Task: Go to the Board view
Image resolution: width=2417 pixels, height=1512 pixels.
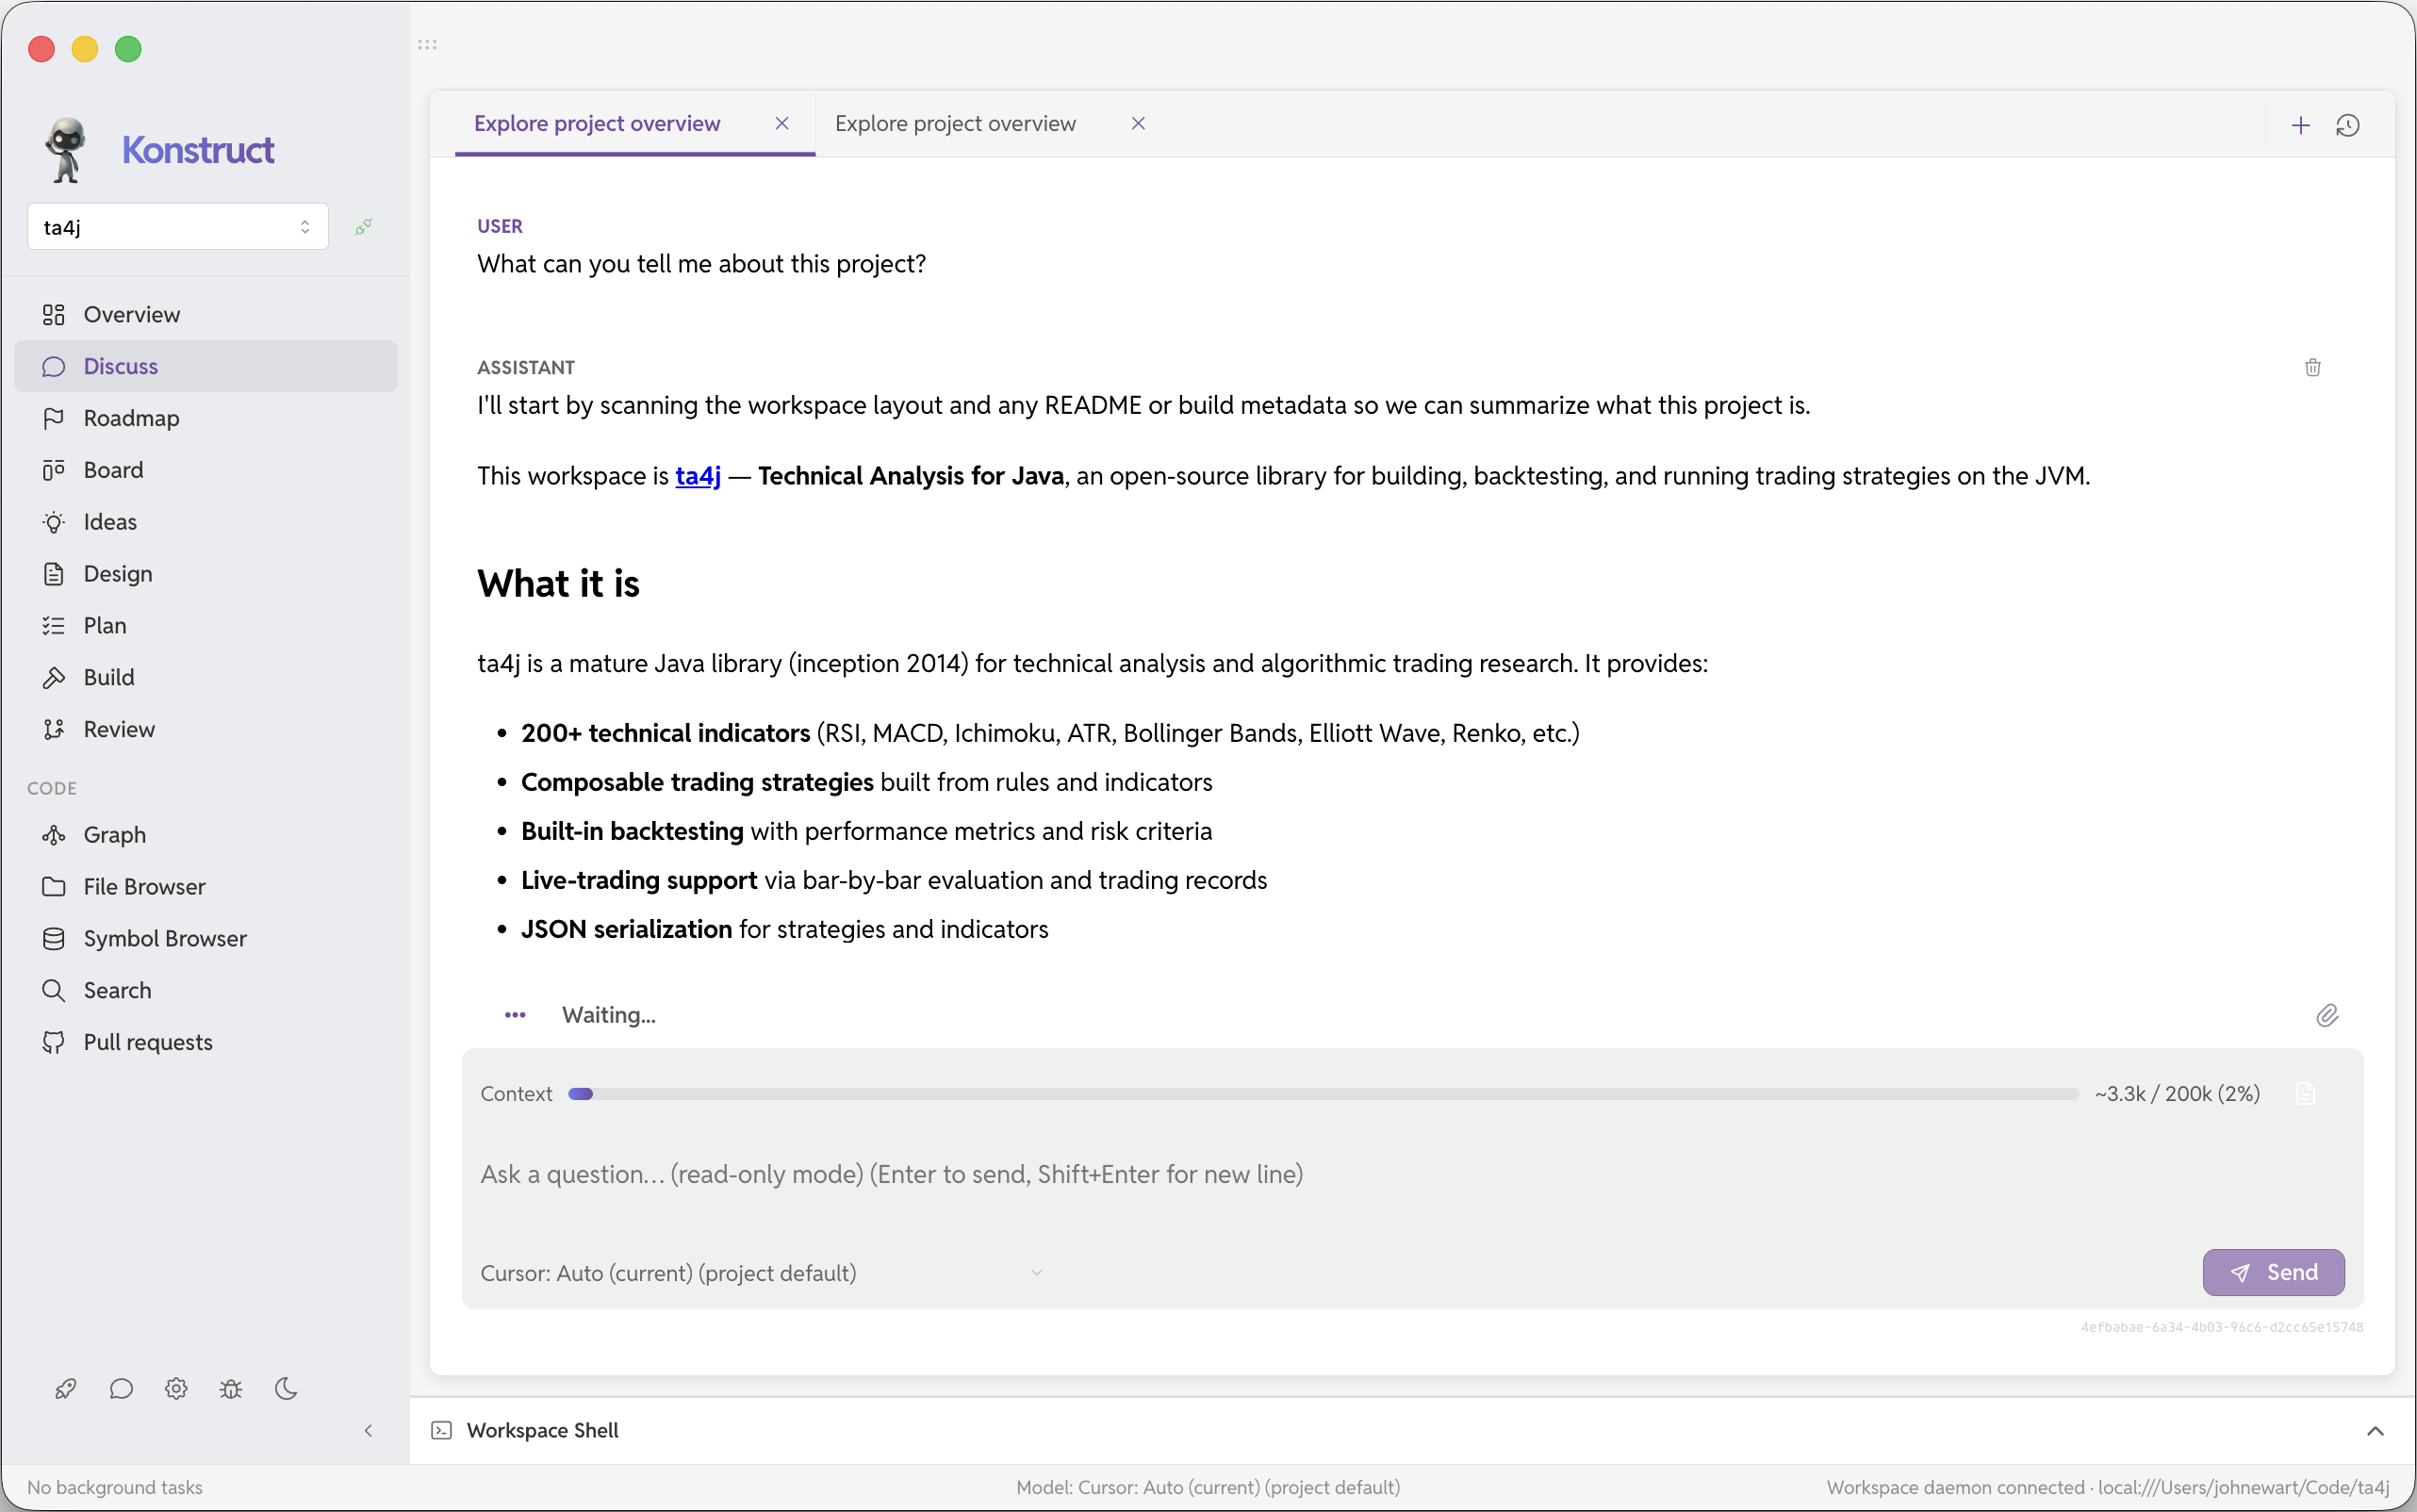Action: point(205,470)
